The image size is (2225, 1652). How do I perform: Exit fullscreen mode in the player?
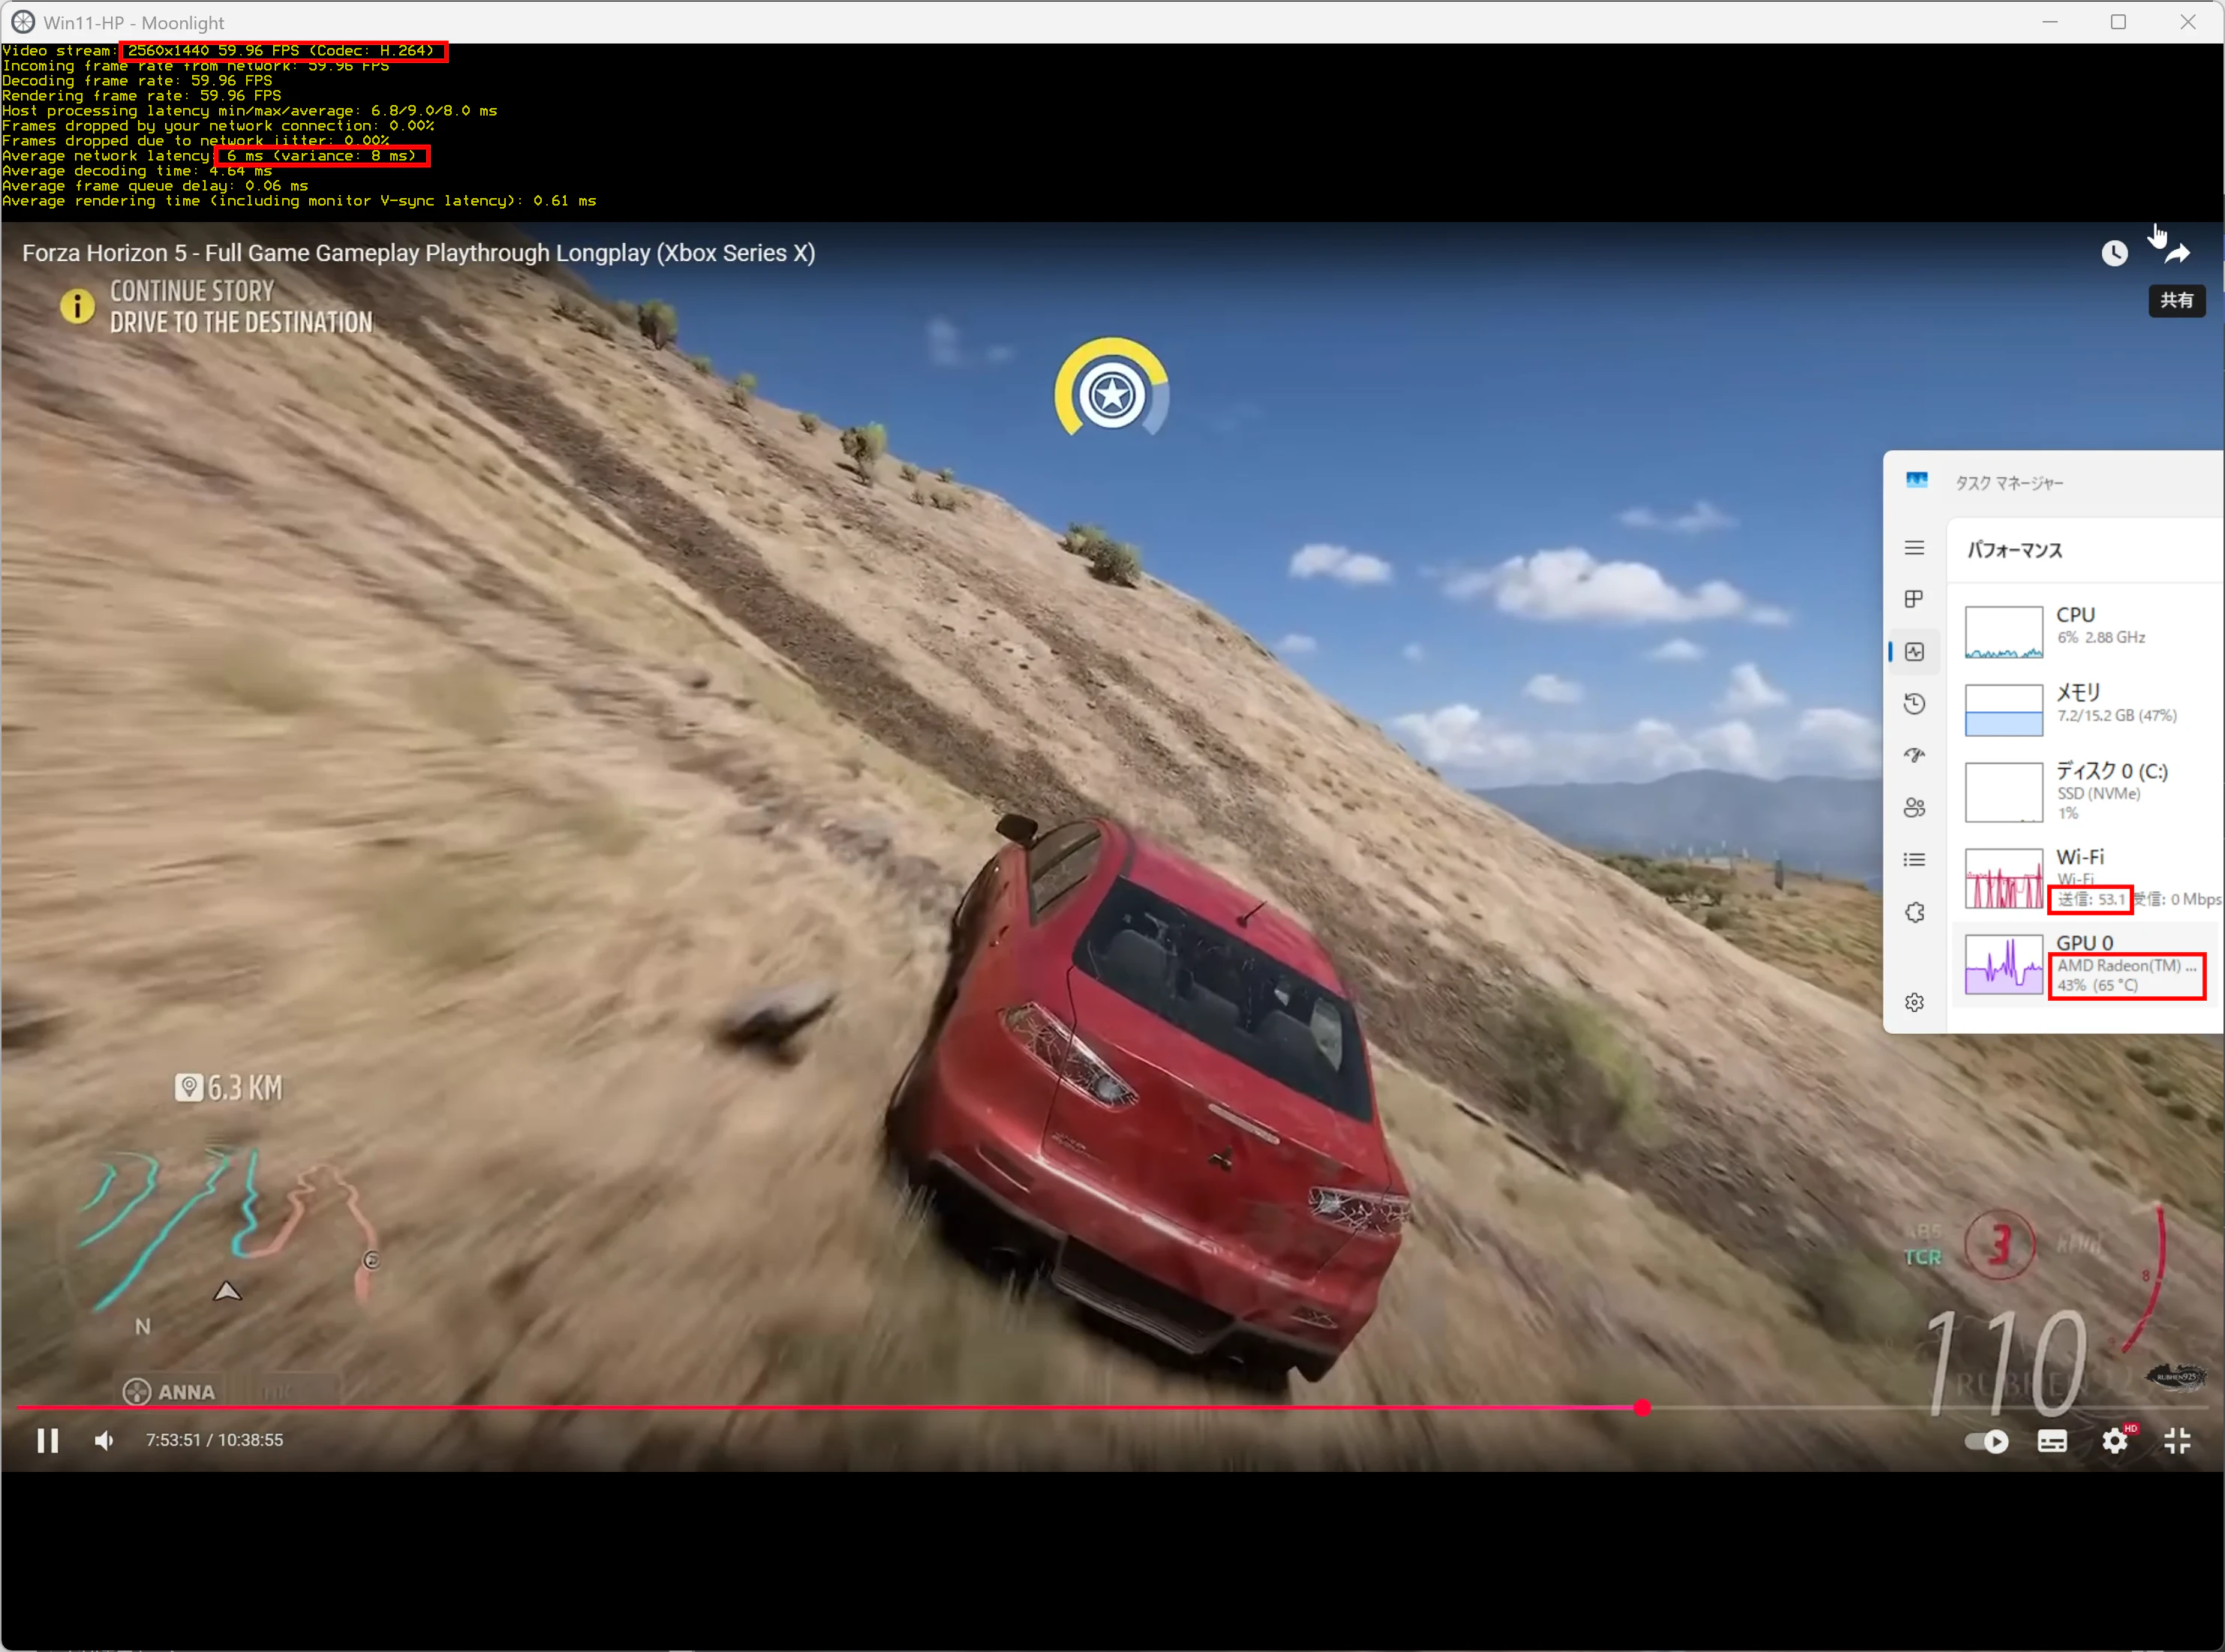tap(2178, 1441)
